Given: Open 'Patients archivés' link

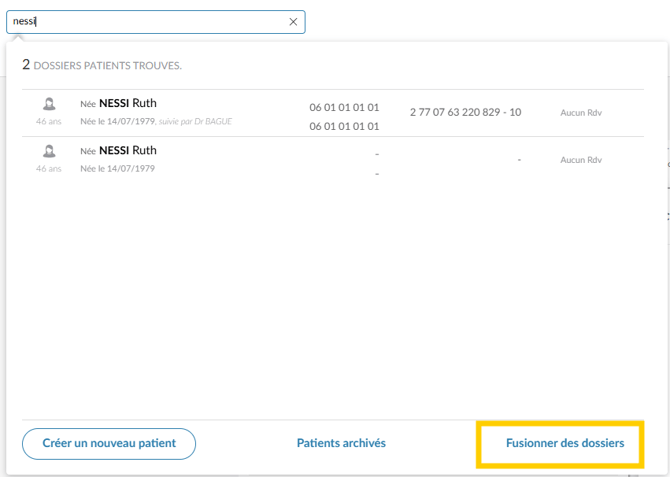Looking at the screenshot, I should point(341,443).
